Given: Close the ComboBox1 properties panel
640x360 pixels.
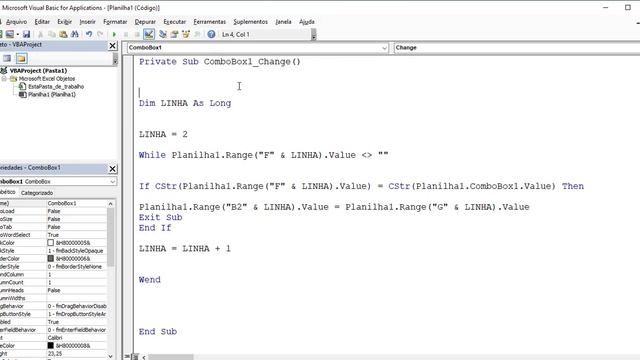Looking at the screenshot, I should tap(113, 169).
